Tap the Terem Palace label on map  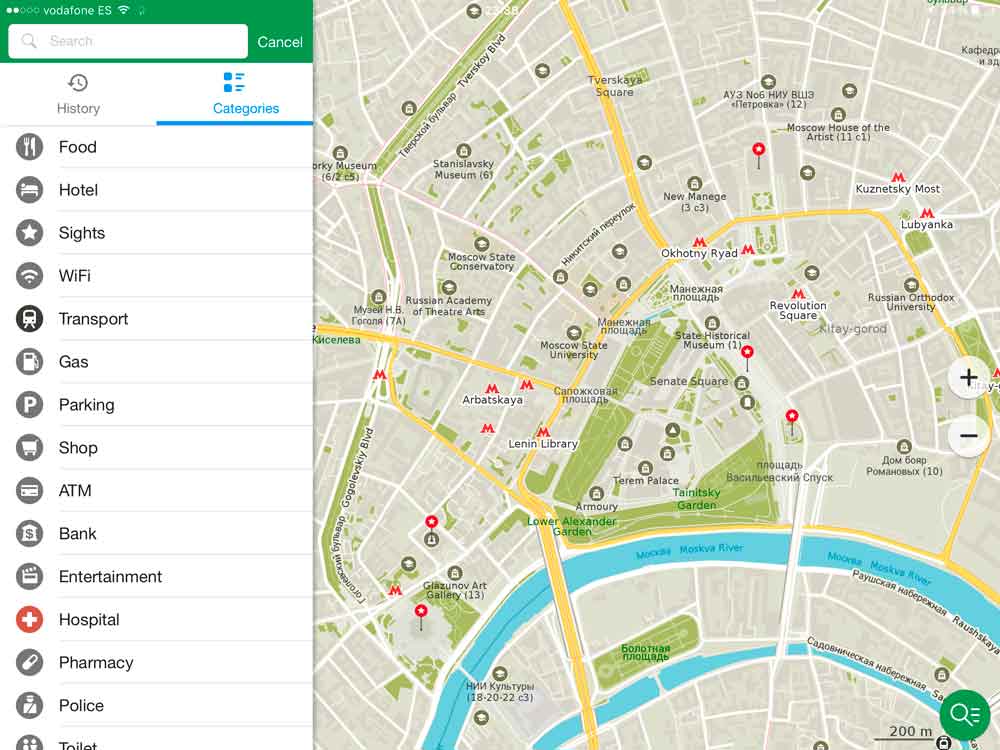point(646,481)
